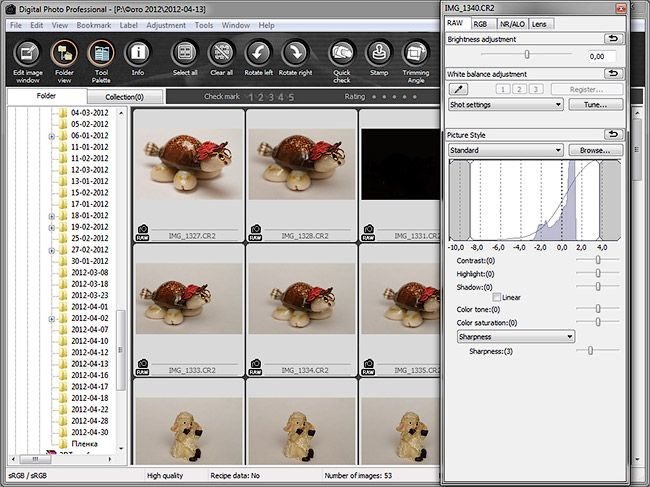
Task: Switch to the NR/ALO tab
Action: pos(512,24)
